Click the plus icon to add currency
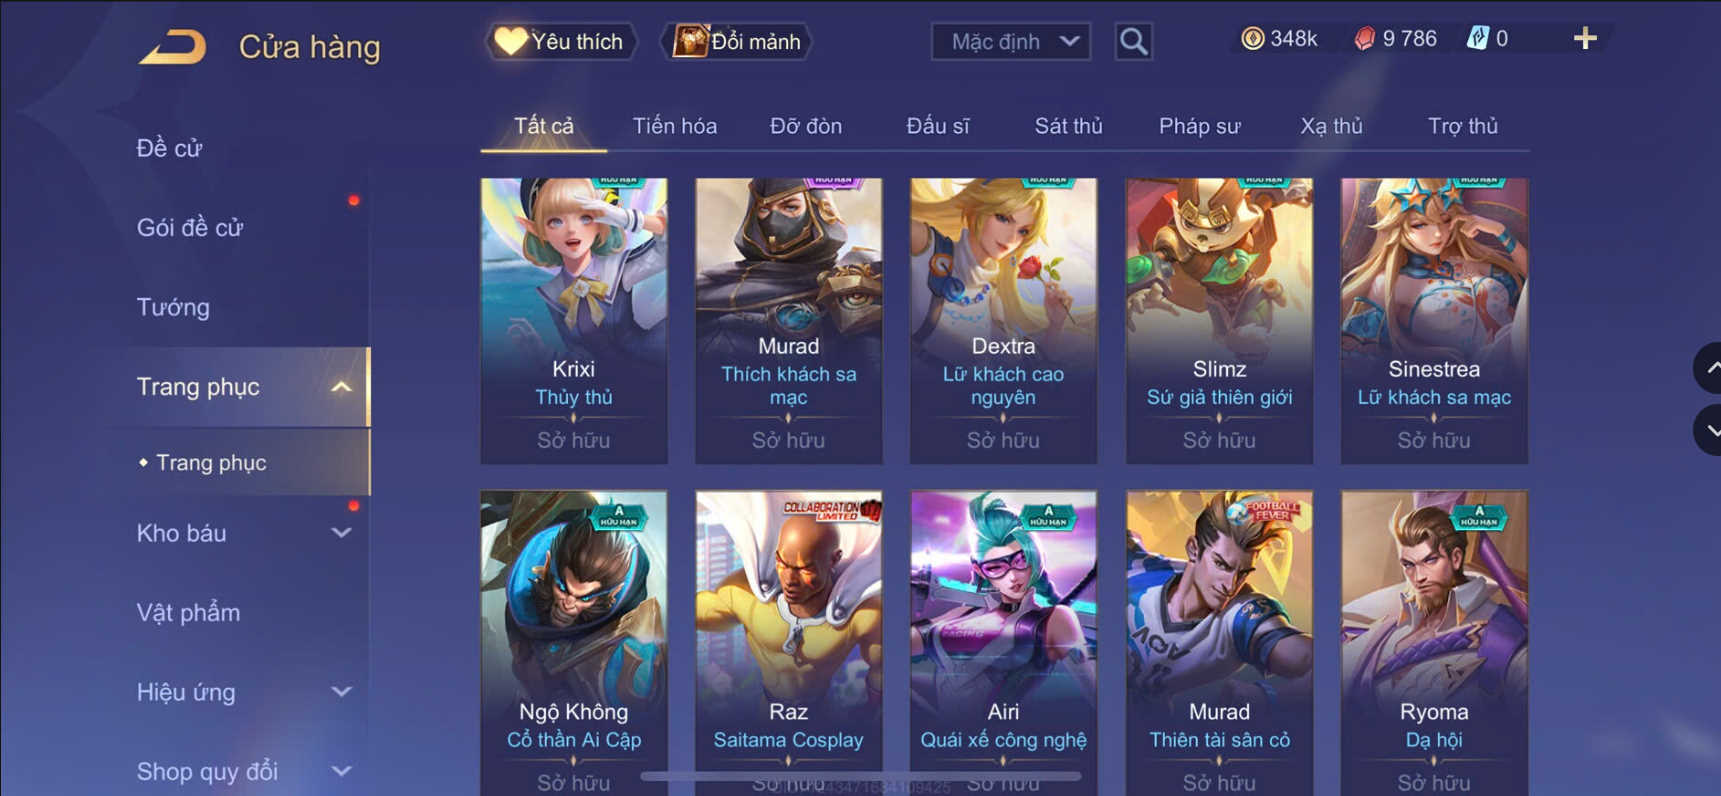Viewport: 1721px width, 796px height. (1585, 39)
